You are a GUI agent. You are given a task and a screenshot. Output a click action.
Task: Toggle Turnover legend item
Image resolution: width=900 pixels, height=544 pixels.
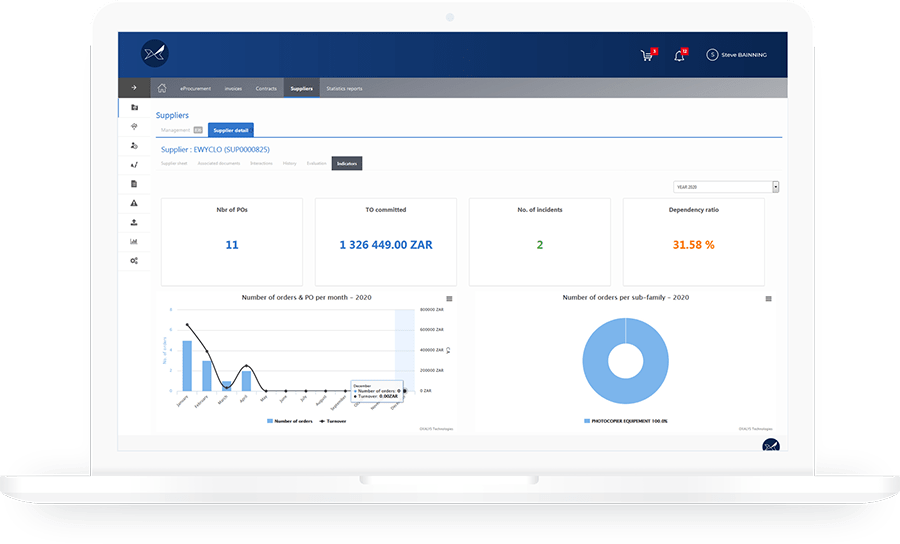pos(332,421)
